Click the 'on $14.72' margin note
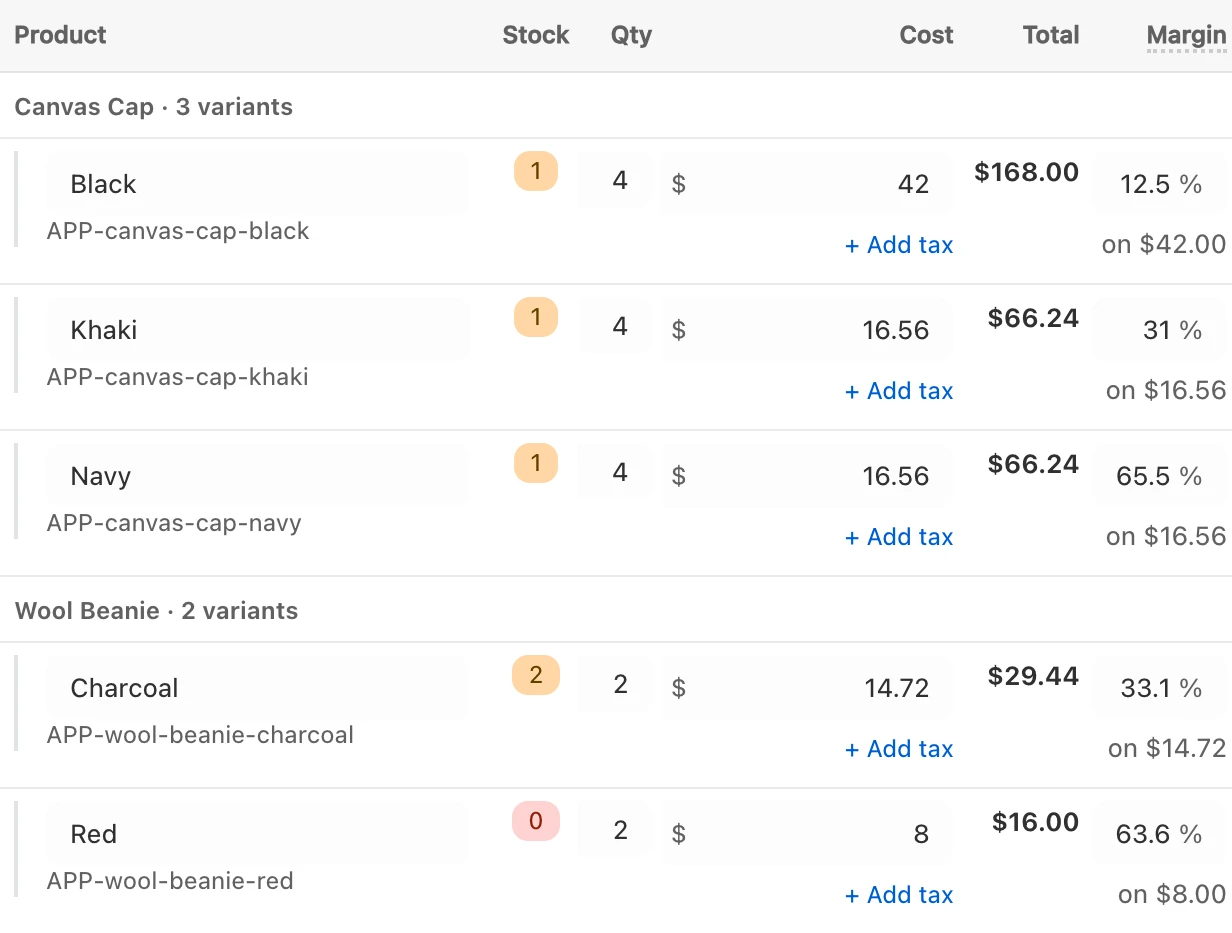 click(1167, 749)
